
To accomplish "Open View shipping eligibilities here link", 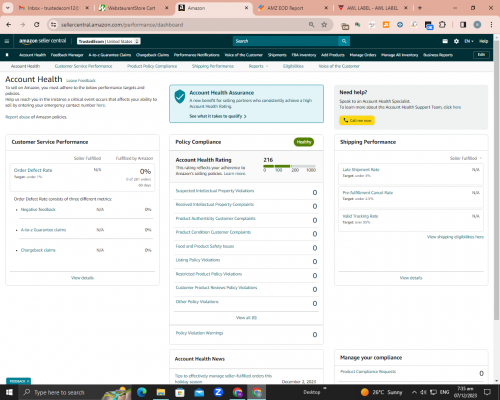I will click(455, 237).
